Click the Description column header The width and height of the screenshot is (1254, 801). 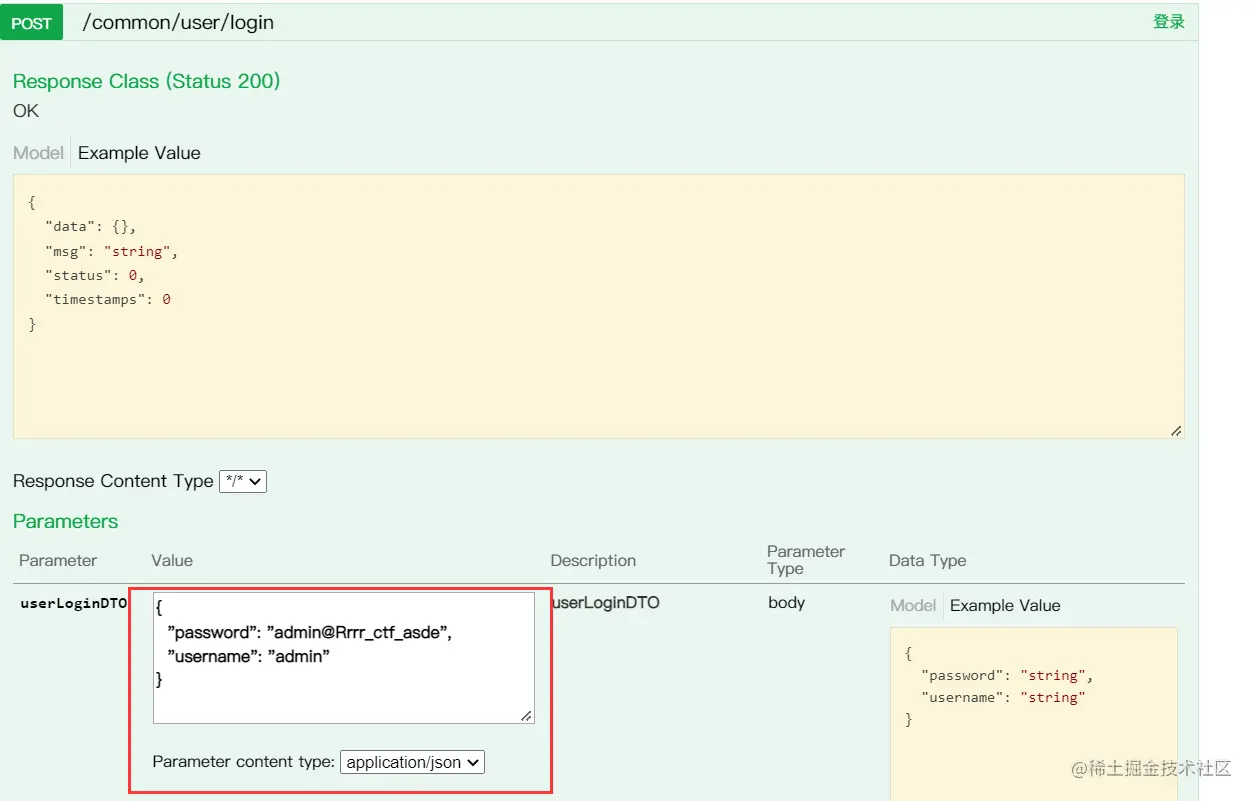593,560
